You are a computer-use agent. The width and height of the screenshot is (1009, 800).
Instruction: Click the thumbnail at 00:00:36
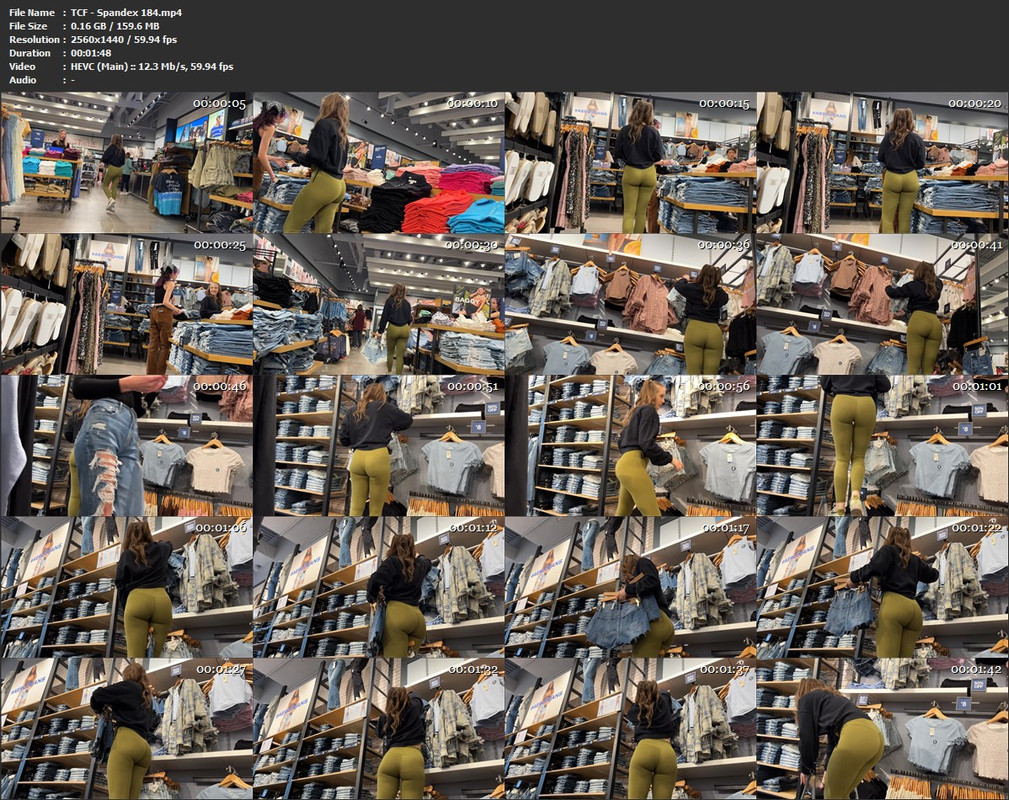[x=630, y=304]
